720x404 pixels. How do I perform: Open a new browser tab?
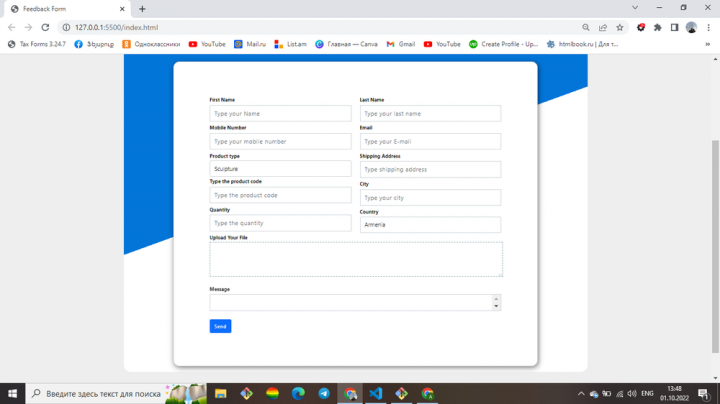pos(142,9)
